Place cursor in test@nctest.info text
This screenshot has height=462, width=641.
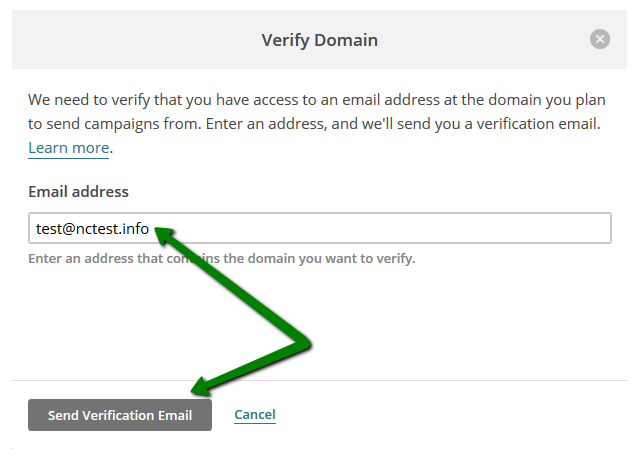[92, 229]
